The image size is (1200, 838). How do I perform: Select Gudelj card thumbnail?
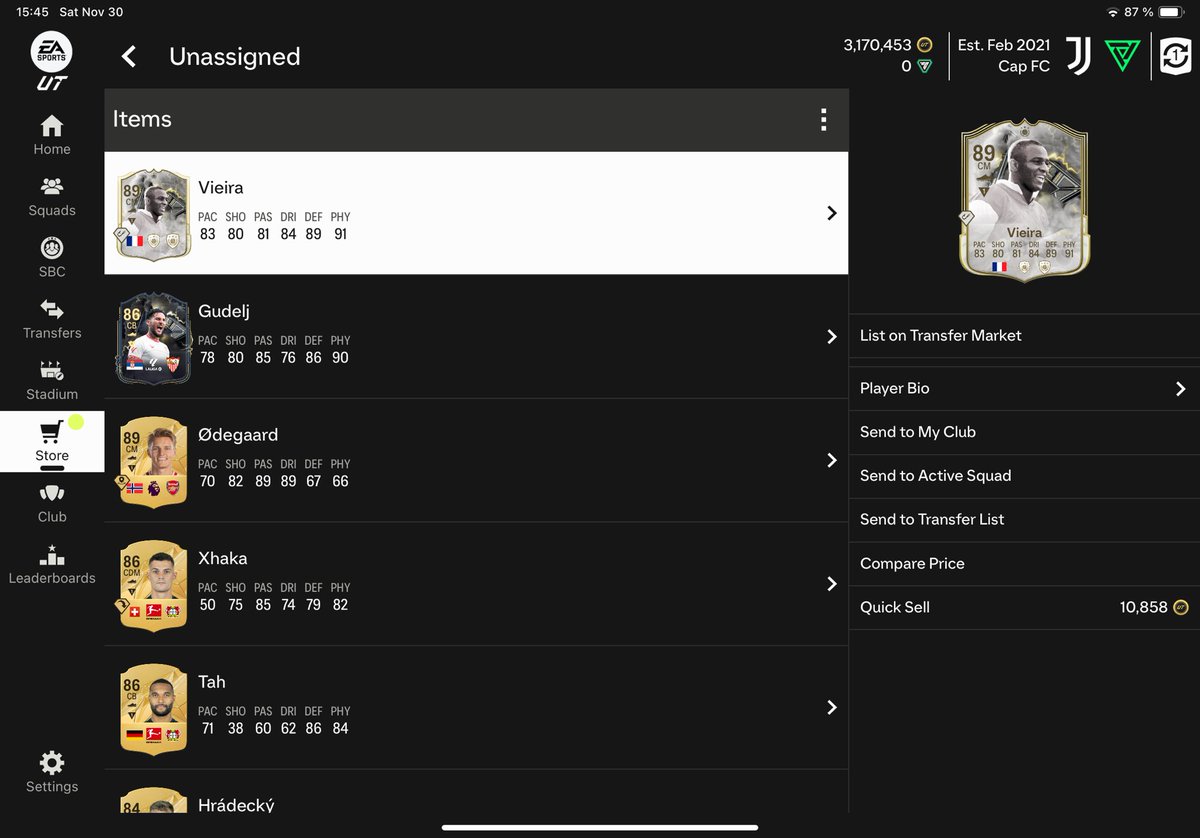[154, 338]
